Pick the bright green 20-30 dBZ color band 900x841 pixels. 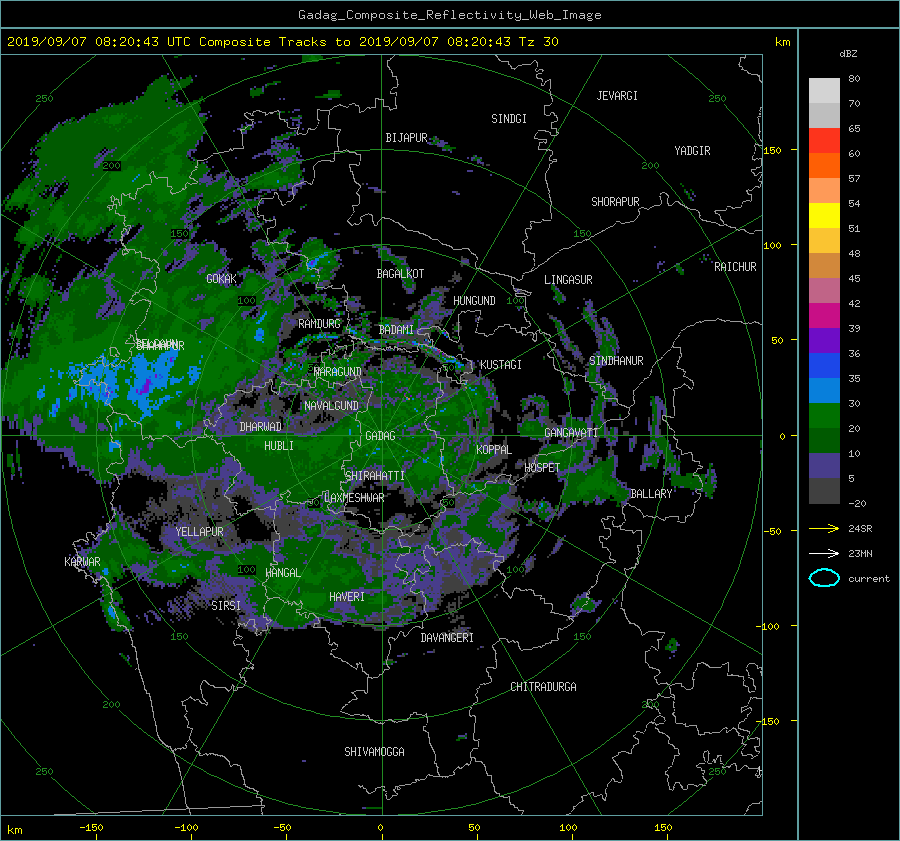[824, 415]
